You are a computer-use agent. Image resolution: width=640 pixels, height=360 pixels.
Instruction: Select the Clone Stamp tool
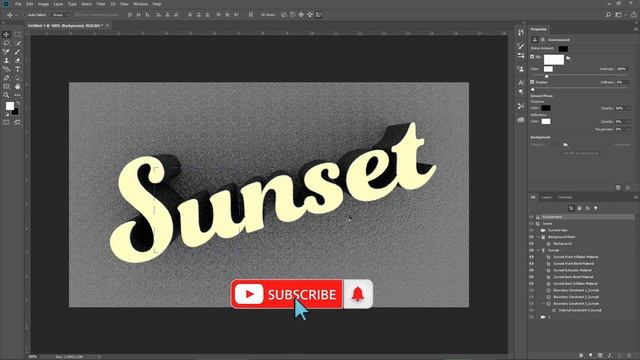6,60
